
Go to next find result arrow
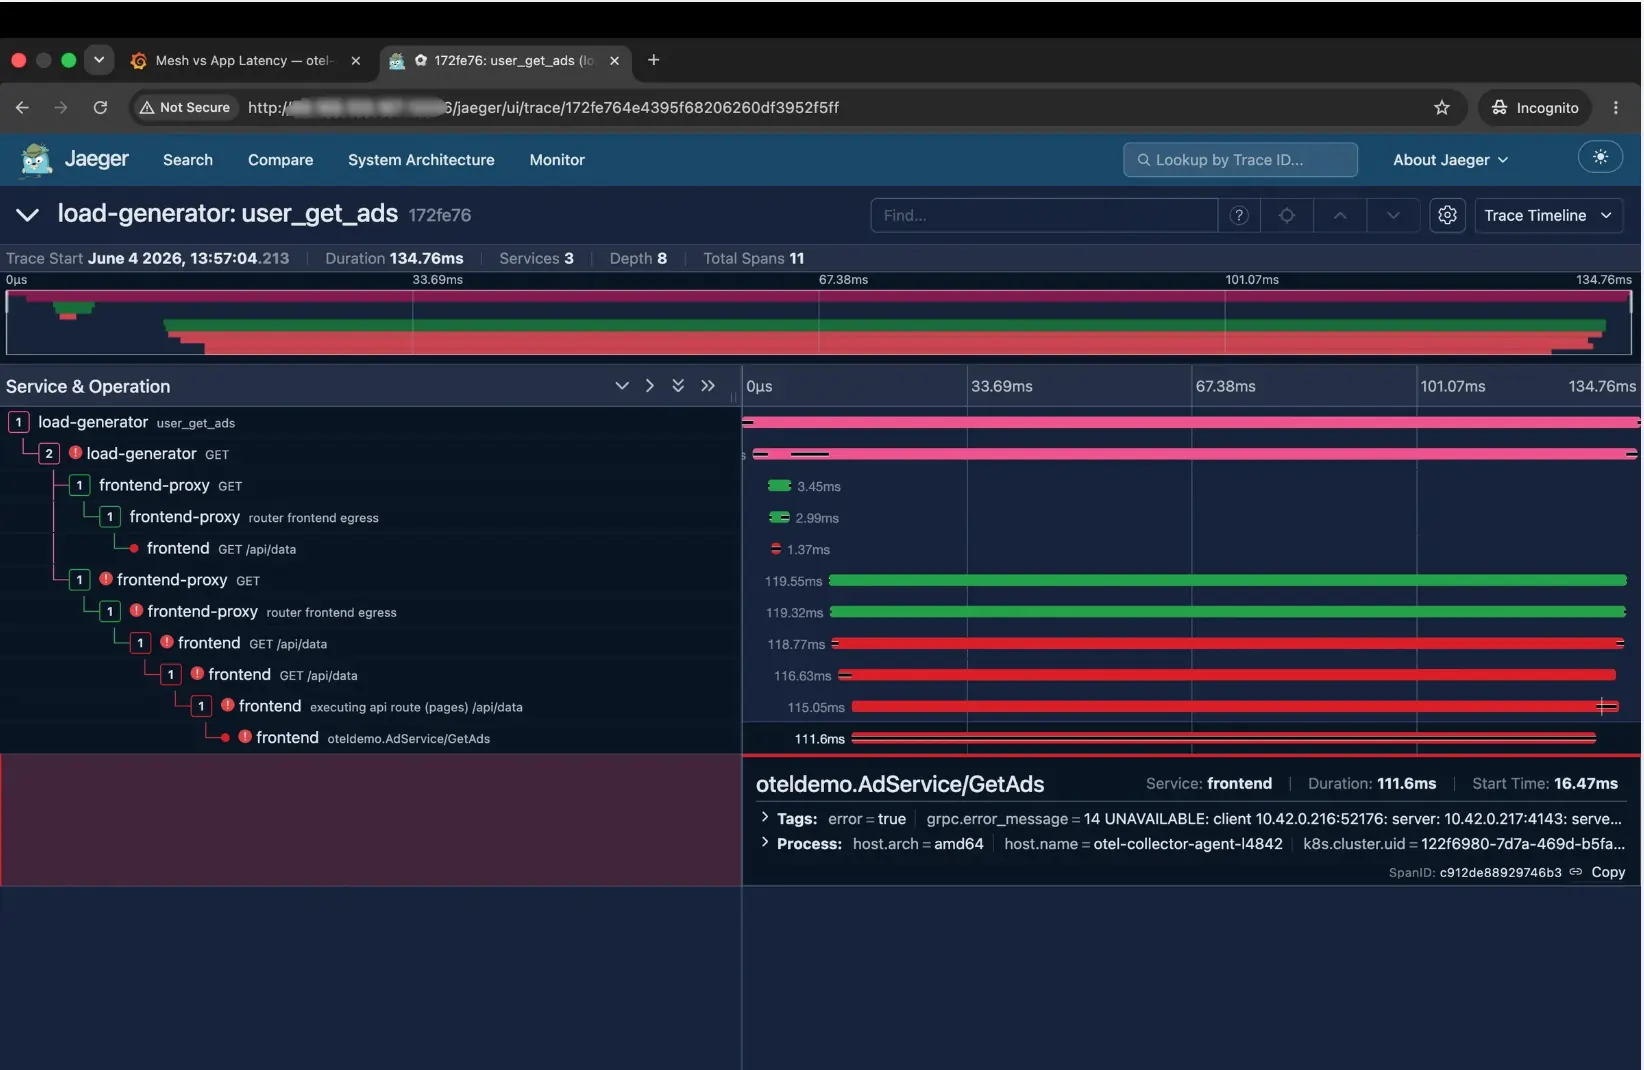(x=1393, y=215)
